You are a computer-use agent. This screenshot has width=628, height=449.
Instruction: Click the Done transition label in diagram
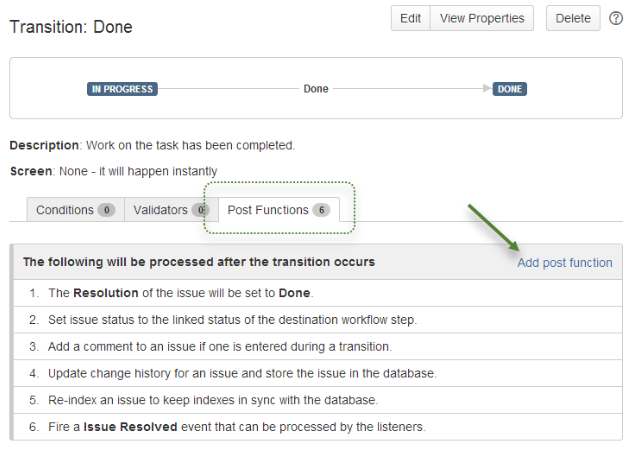(x=316, y=89)
